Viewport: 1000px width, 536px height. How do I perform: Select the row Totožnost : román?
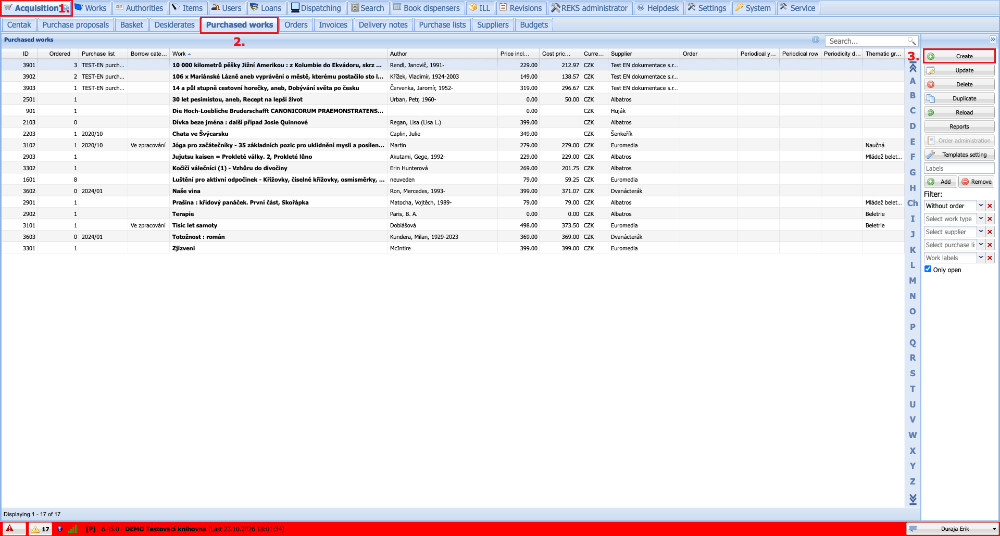pyautogui.click(x=452, y=236)
